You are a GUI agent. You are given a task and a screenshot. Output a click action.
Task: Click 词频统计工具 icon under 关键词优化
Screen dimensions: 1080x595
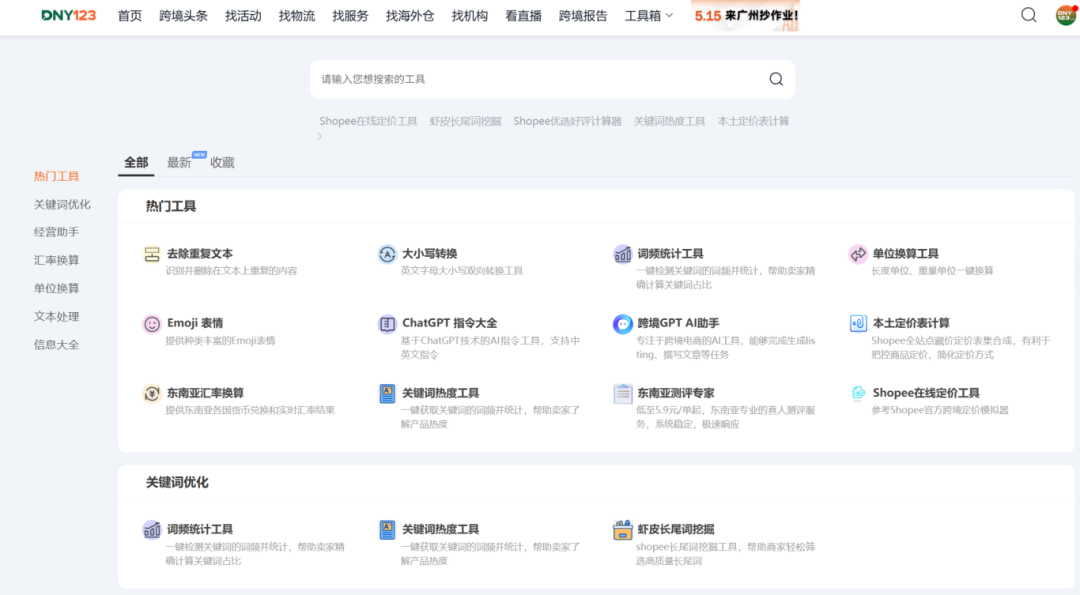coord(152,530)
